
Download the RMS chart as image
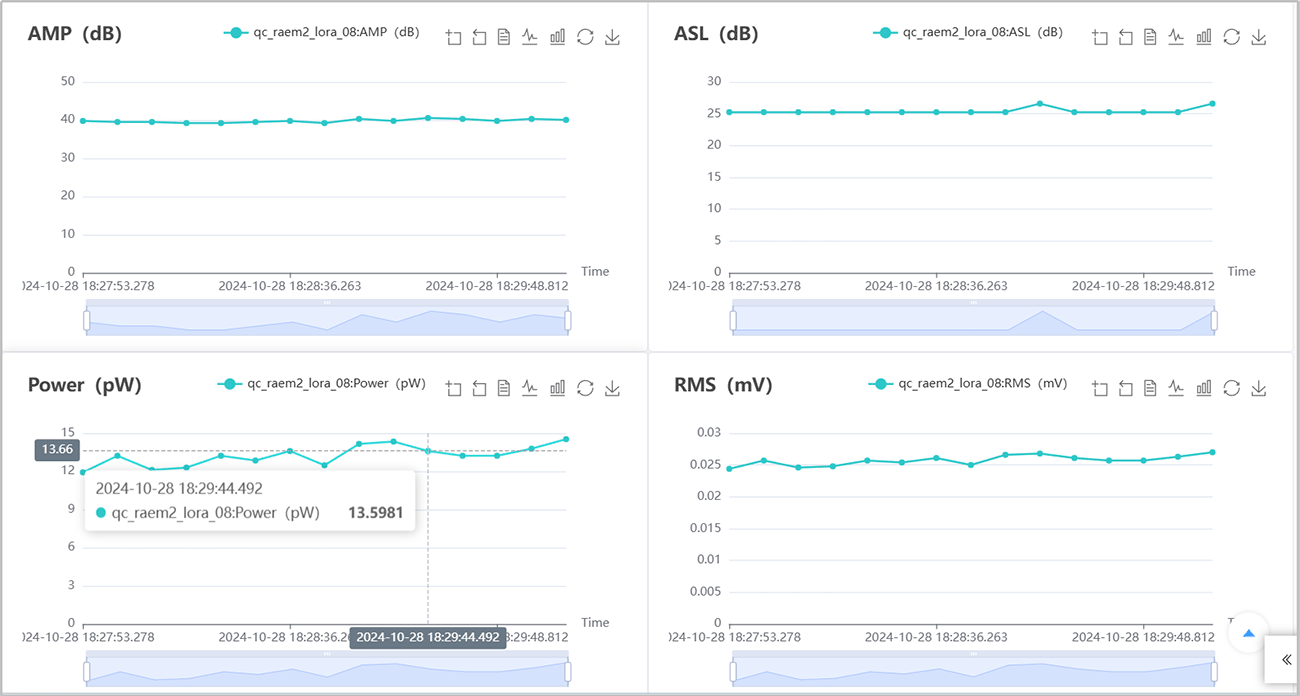1259,388
